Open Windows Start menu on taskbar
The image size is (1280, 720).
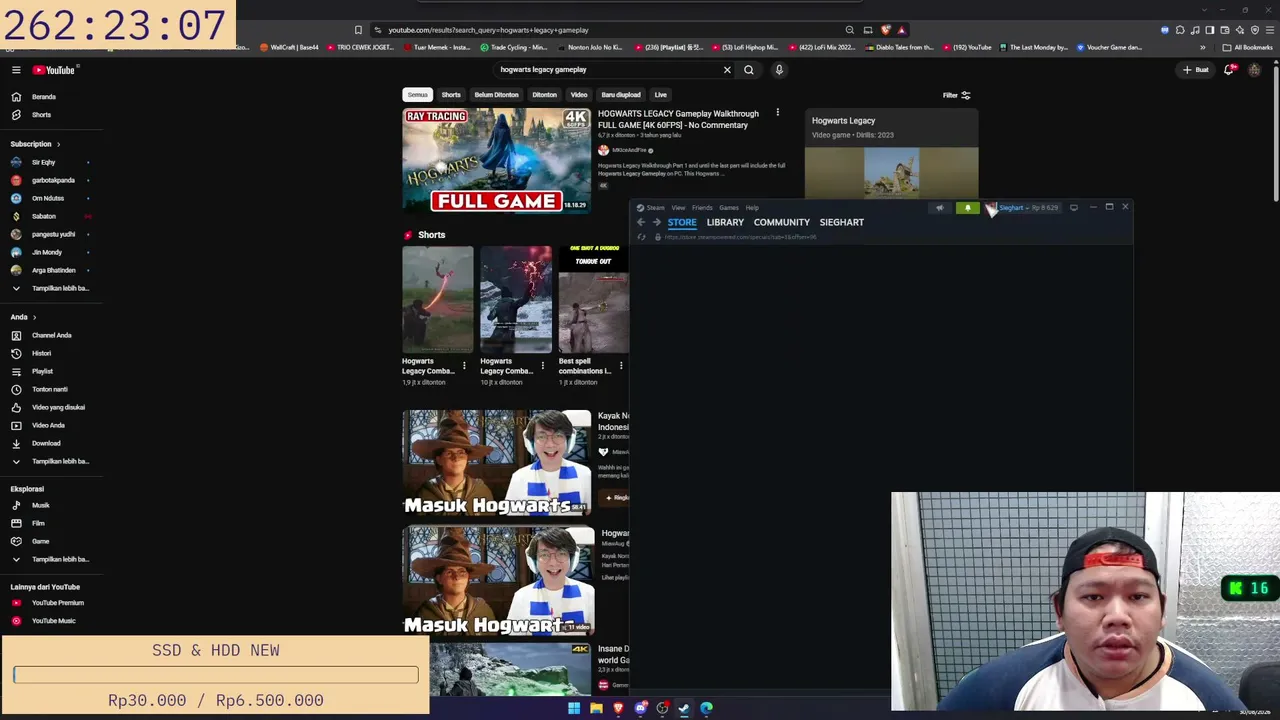click(x=574, y=708)
